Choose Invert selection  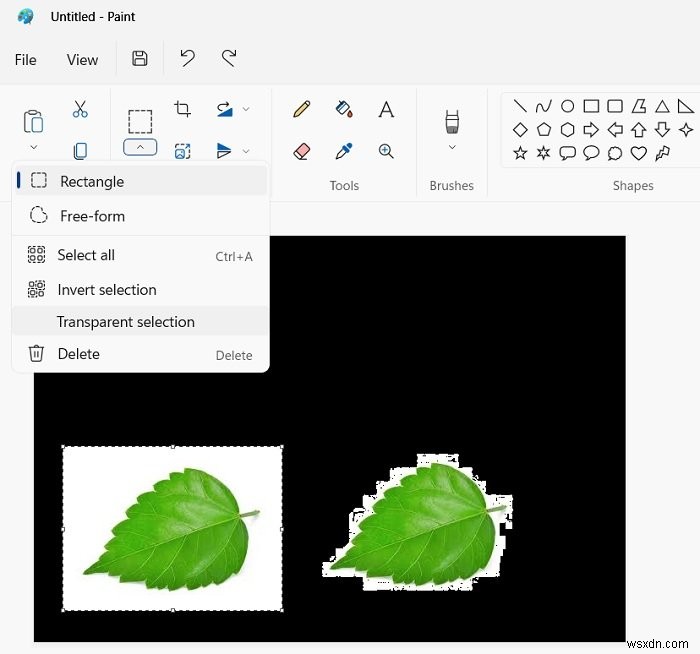[140, 290]
